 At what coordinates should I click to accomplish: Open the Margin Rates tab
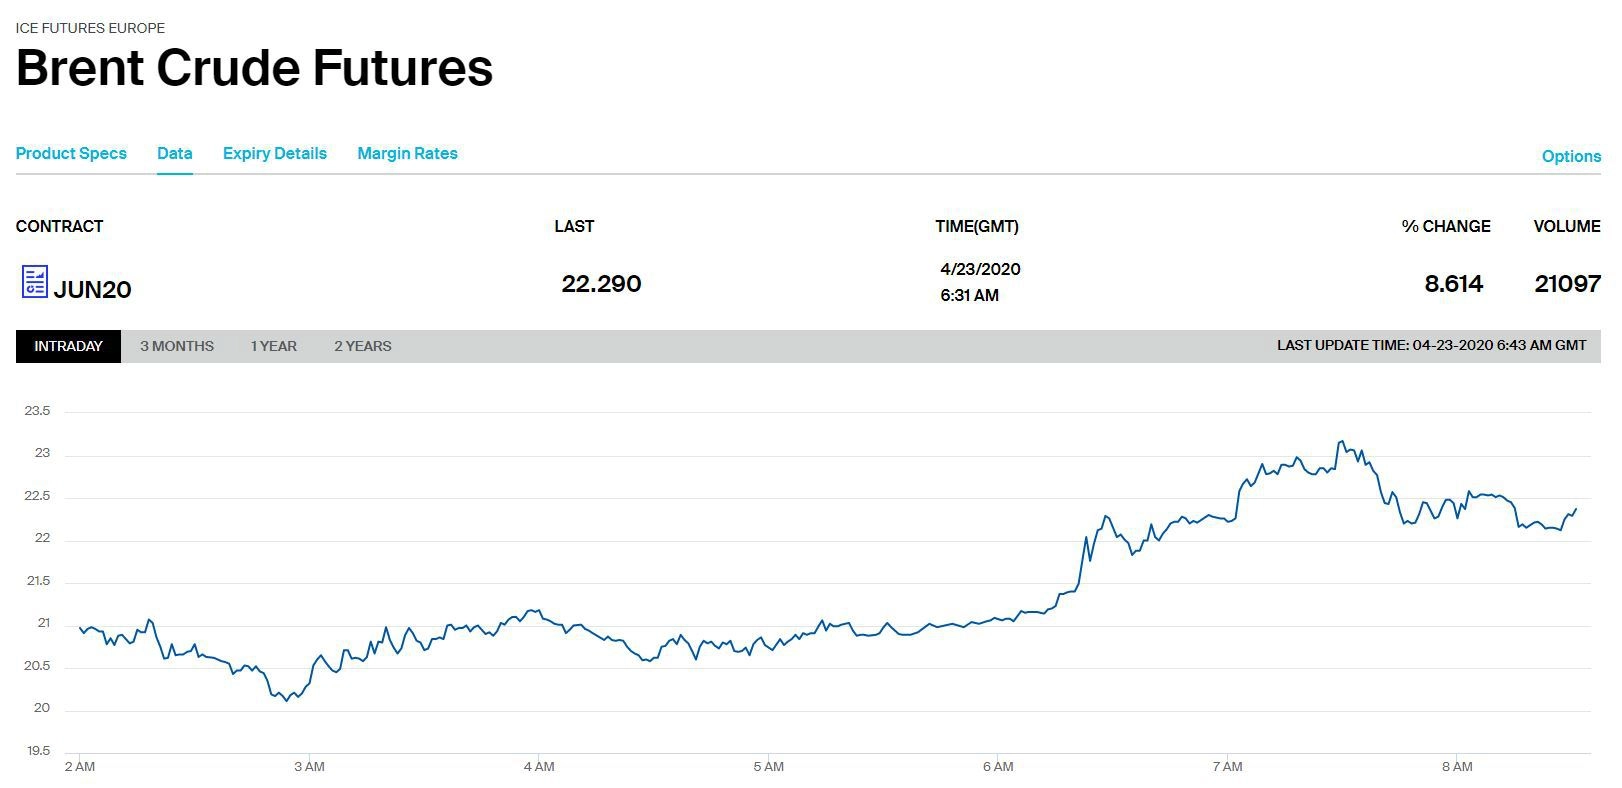coord(407,153)
